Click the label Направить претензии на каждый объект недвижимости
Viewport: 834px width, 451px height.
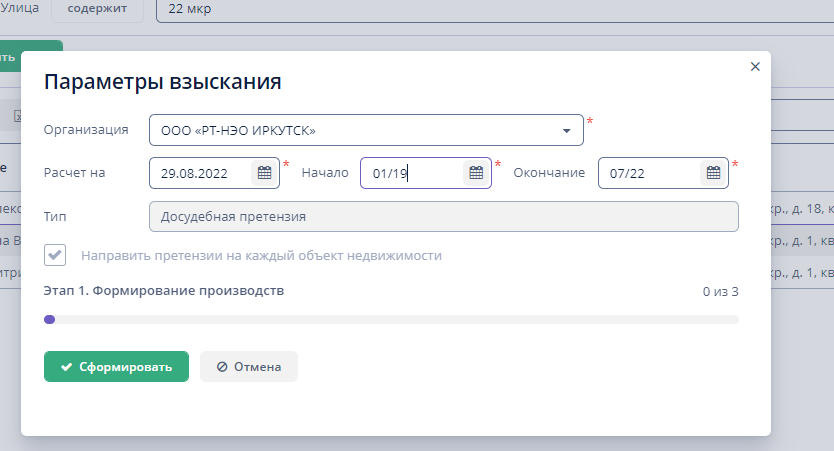tap(261, 255)
